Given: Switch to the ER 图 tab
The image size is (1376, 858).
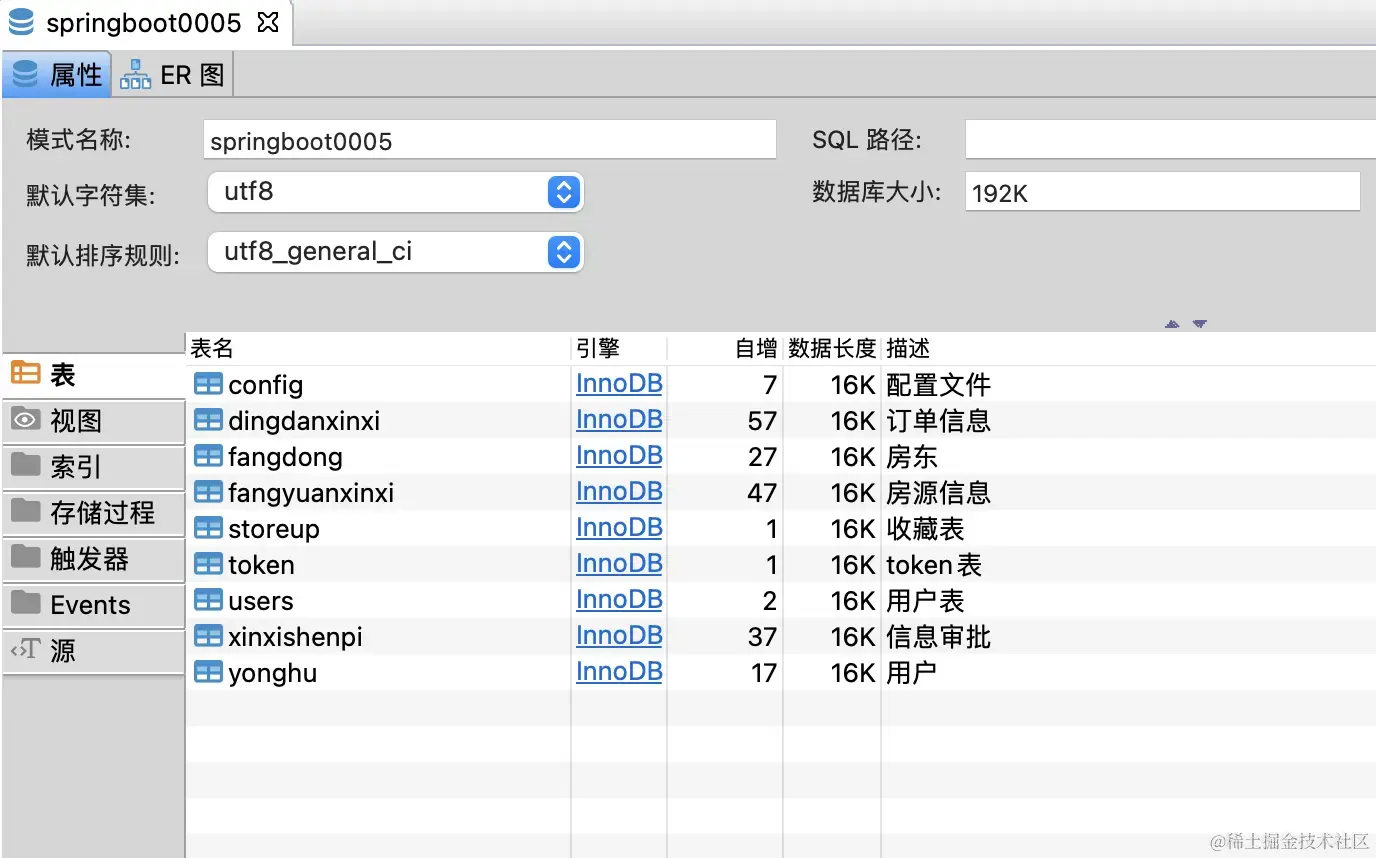Looking at the screenshot, I should click(172, 74).
